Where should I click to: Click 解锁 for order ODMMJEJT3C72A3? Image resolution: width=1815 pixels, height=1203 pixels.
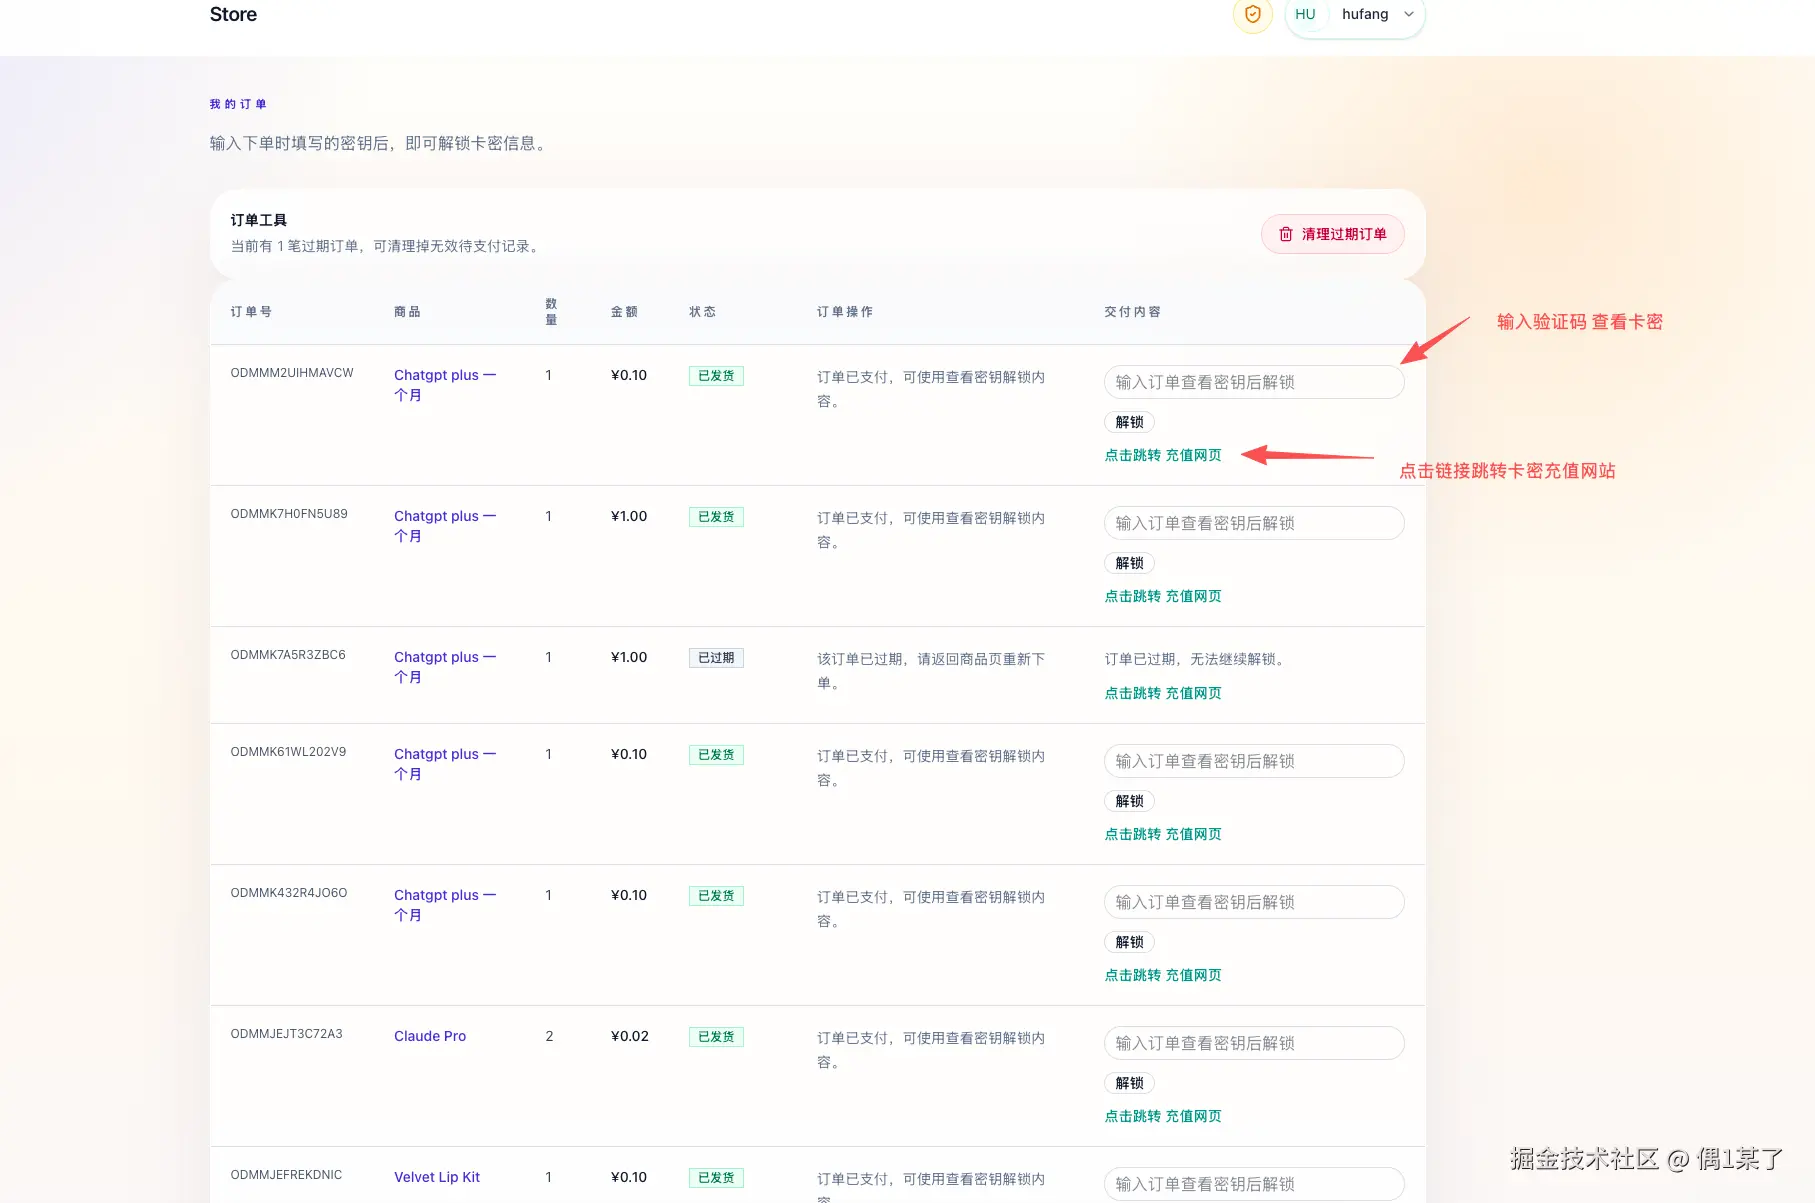tap(1129, 1083)
